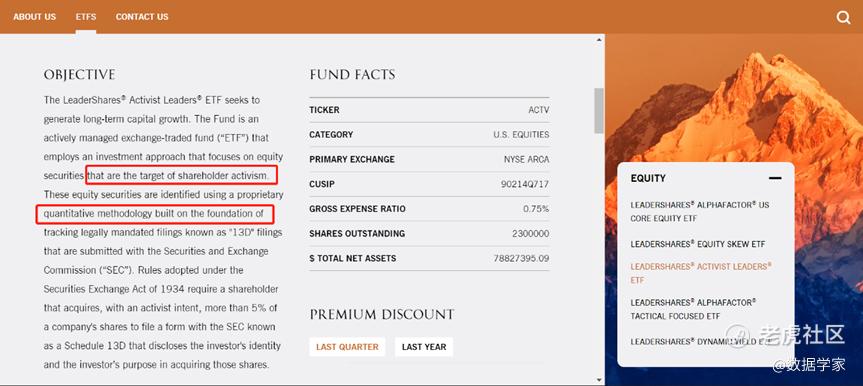The width and height of the screenshot is (863, 386).
Task: Click the CUSIP row label
Action: coord(321,184)
